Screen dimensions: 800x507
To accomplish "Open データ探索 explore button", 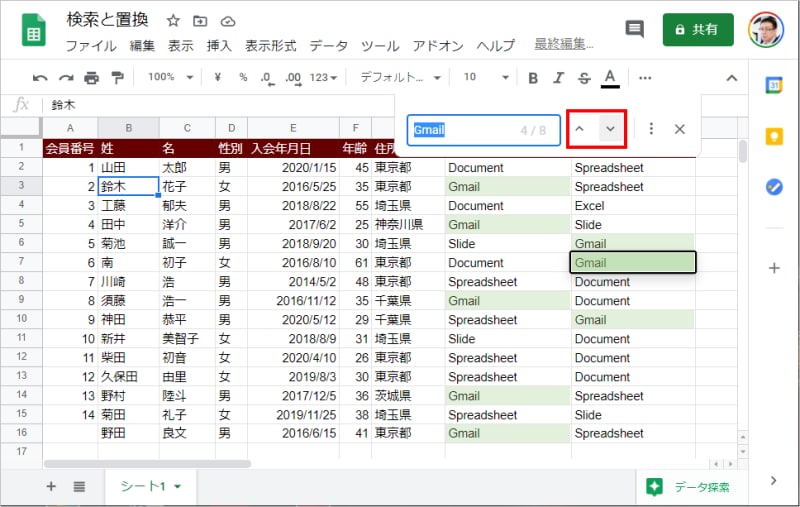I will [689, 487].
